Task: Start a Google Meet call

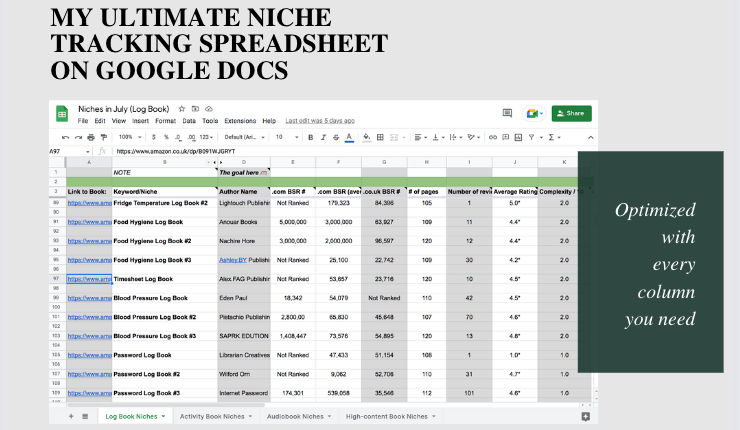Action: coord(534,113)
